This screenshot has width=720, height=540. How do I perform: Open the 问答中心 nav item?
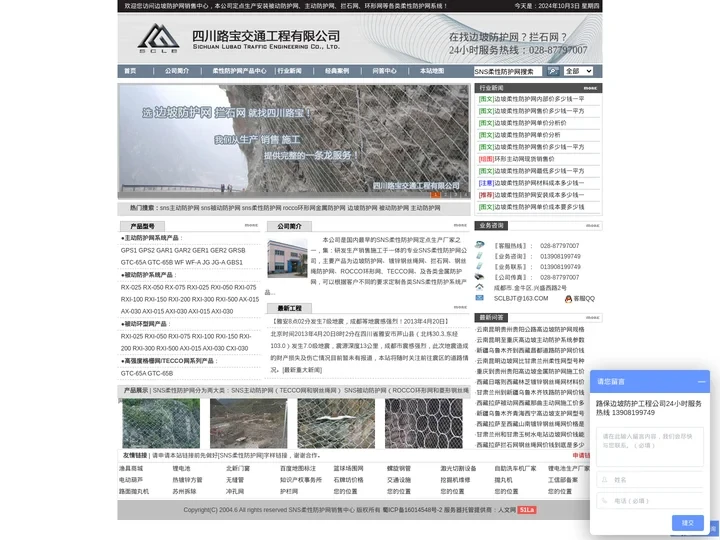point(384,71)
